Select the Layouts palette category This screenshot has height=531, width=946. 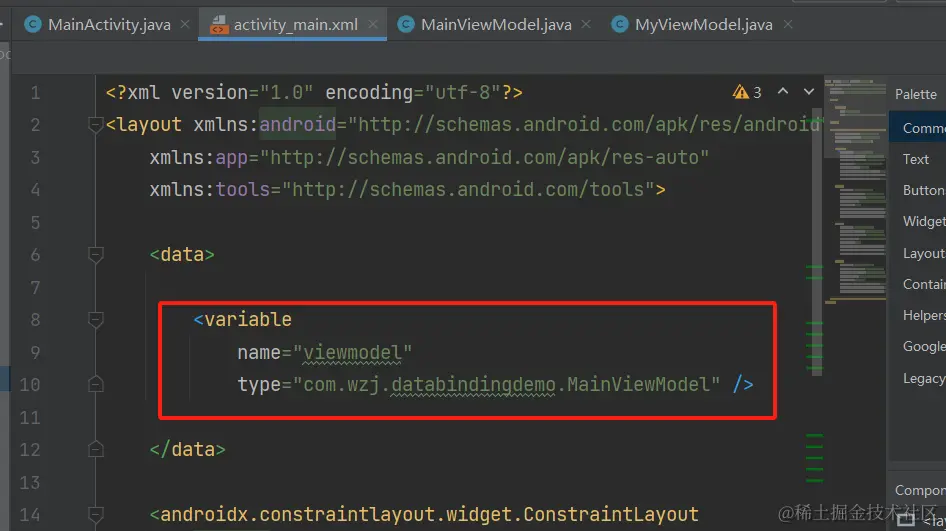[x=918, y=253]
